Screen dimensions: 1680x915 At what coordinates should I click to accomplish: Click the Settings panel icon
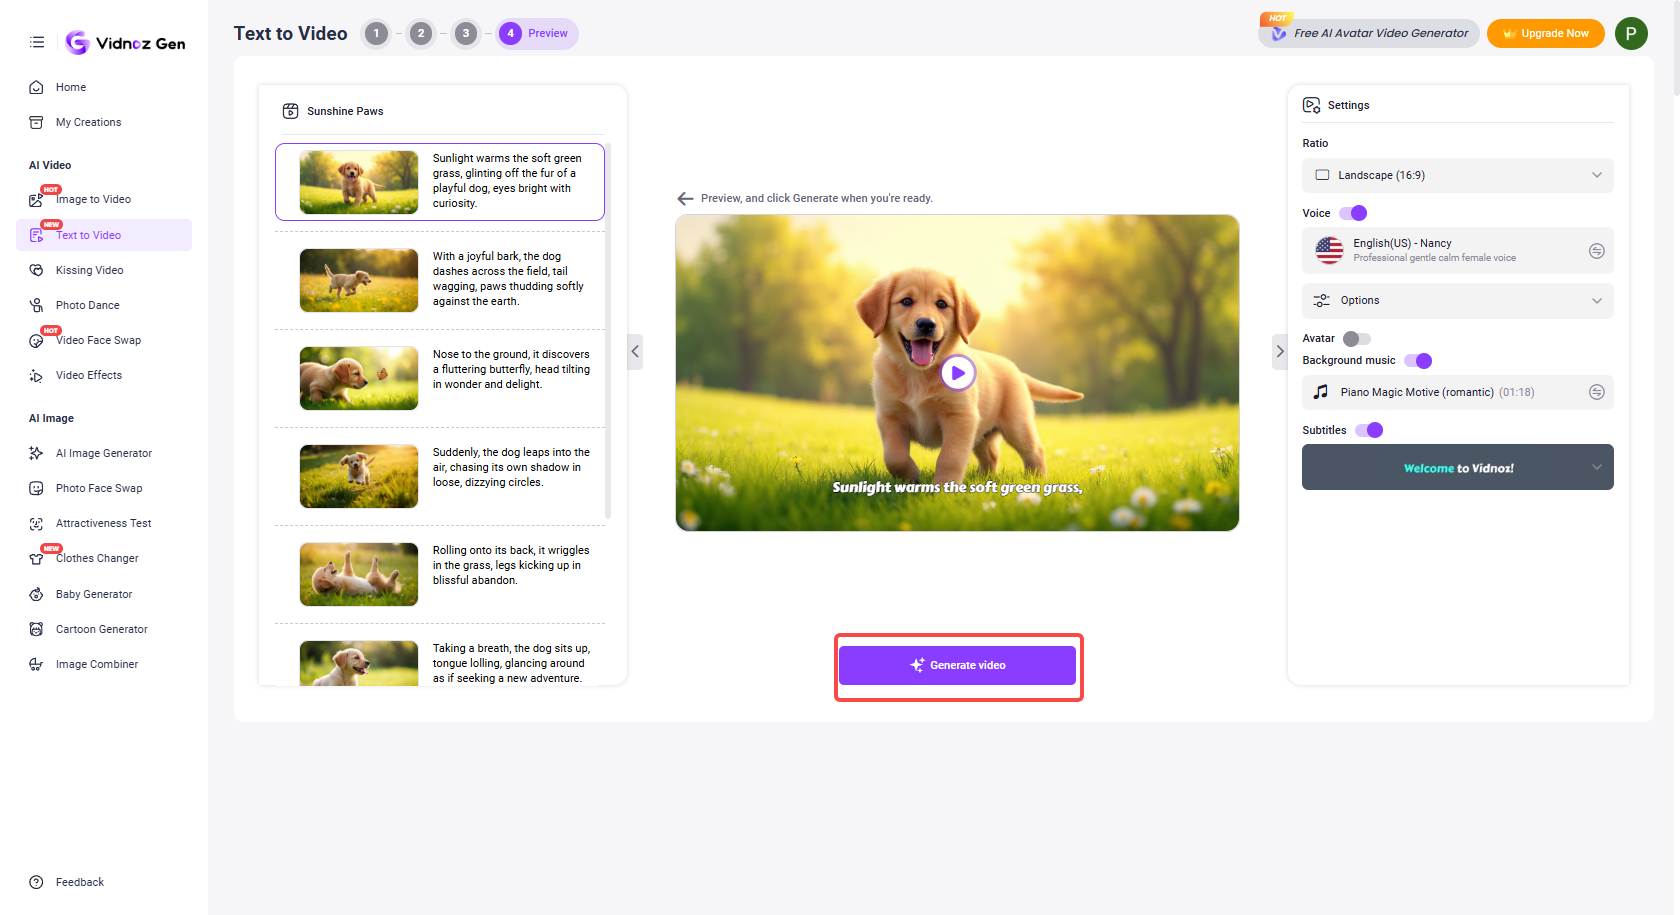click(x=1311, y=105)
